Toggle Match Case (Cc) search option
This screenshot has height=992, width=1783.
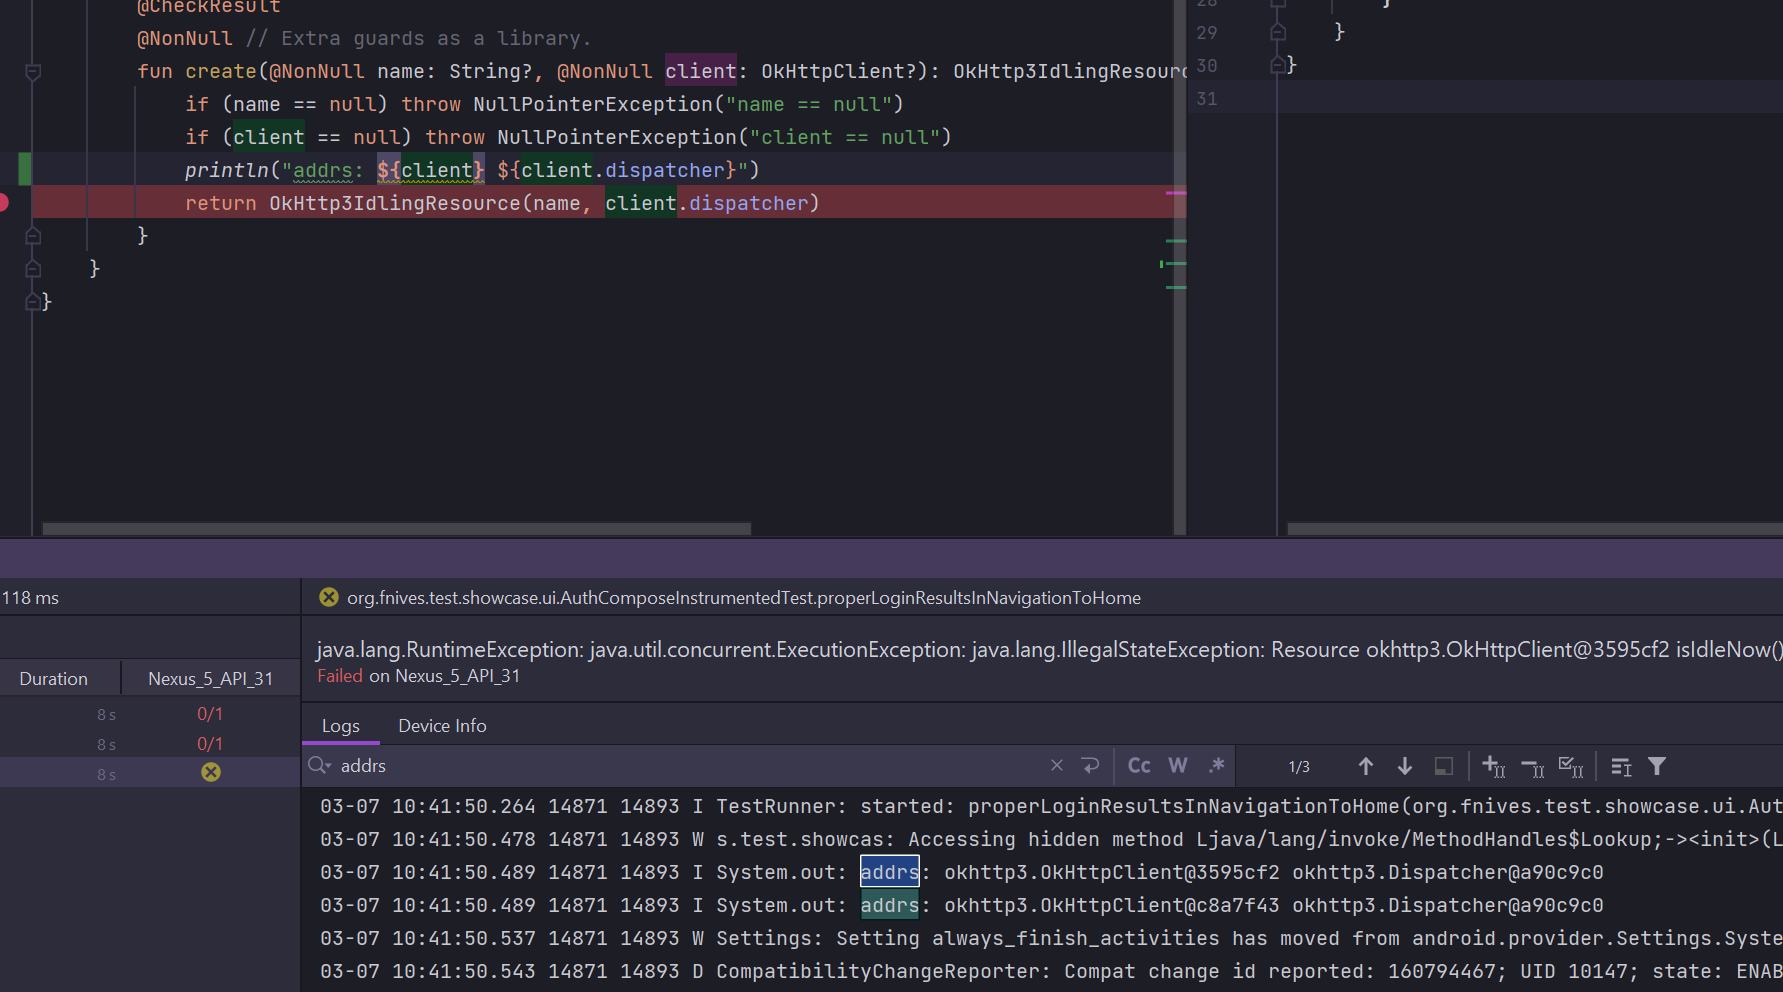tap(1139, 766)
